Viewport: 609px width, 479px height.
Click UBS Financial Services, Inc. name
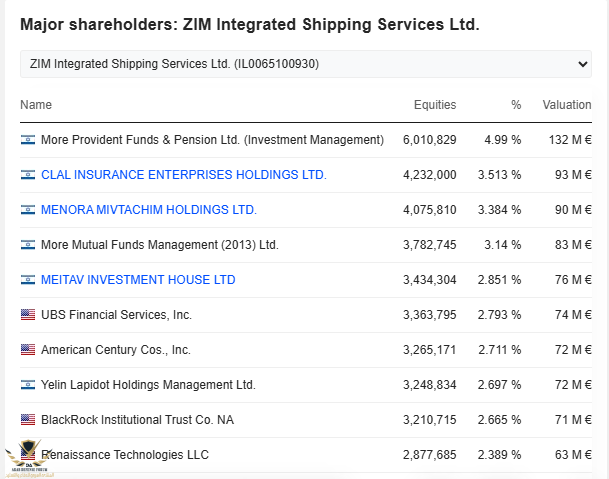(x=116, y=315)
